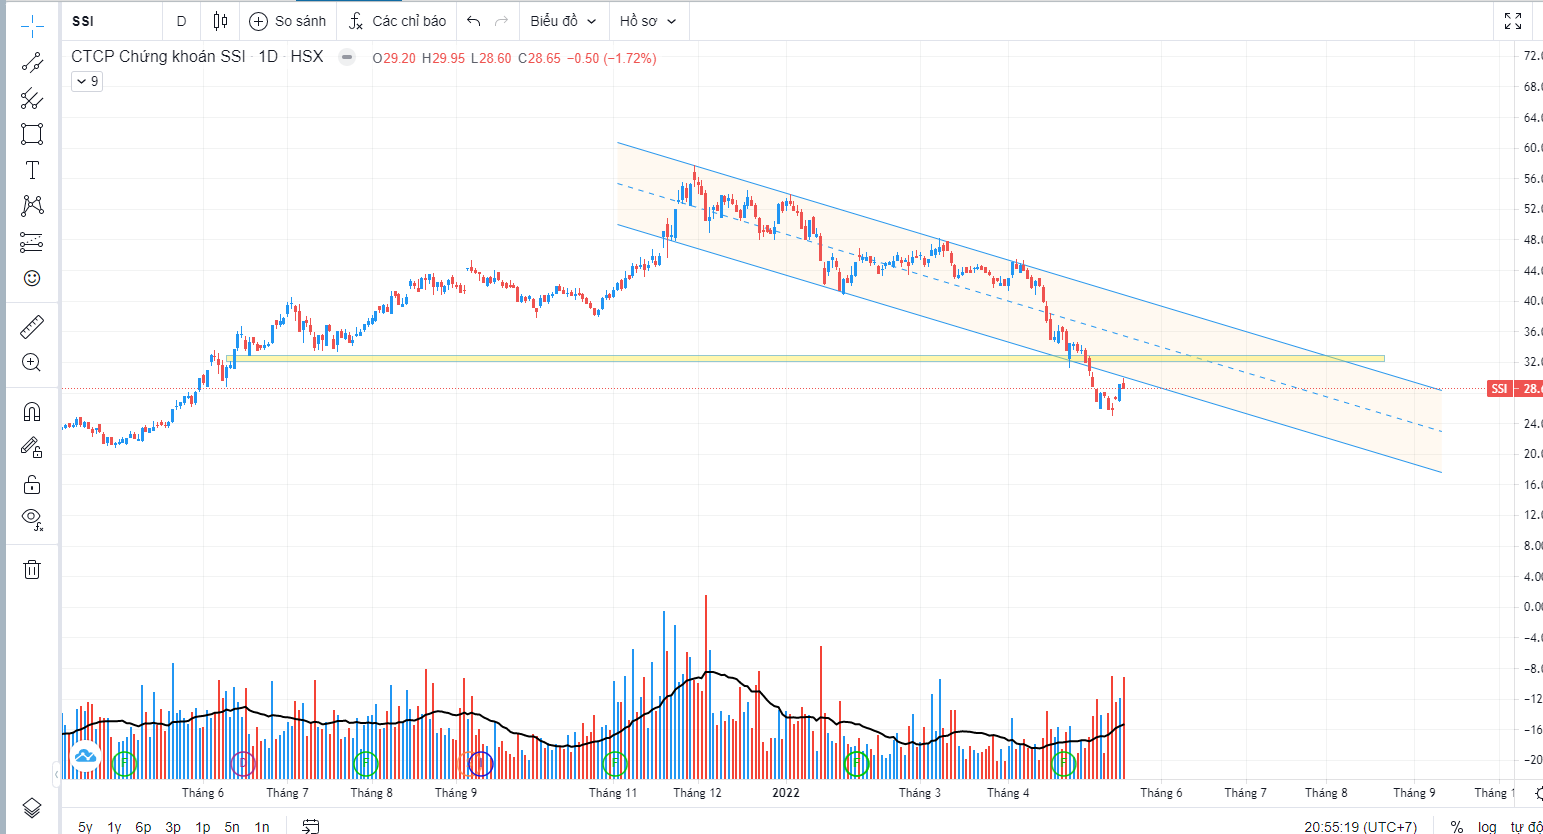This screenshot has width=1543, height=834.
Task: Collapse the indicator legend showing 9
Action: tap(87, 82)
